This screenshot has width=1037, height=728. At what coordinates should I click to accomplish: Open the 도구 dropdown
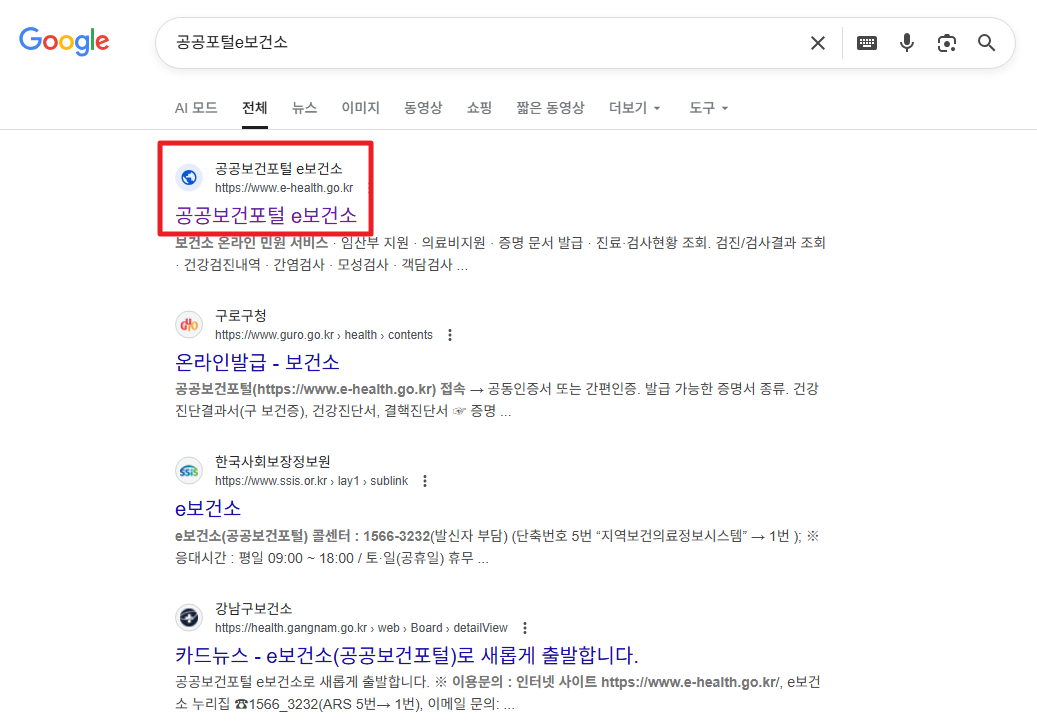[703, 107]
